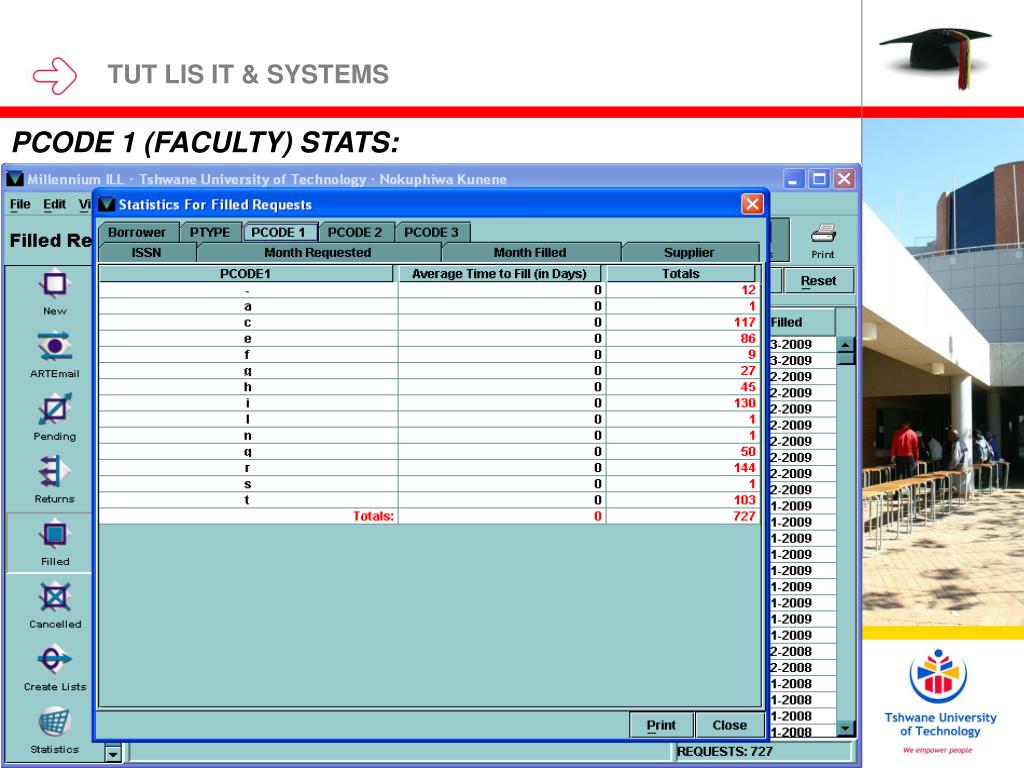Screen dimensions: 1024x768
Task: Select the PCODE 1 tab
Action: click(279, 232)
